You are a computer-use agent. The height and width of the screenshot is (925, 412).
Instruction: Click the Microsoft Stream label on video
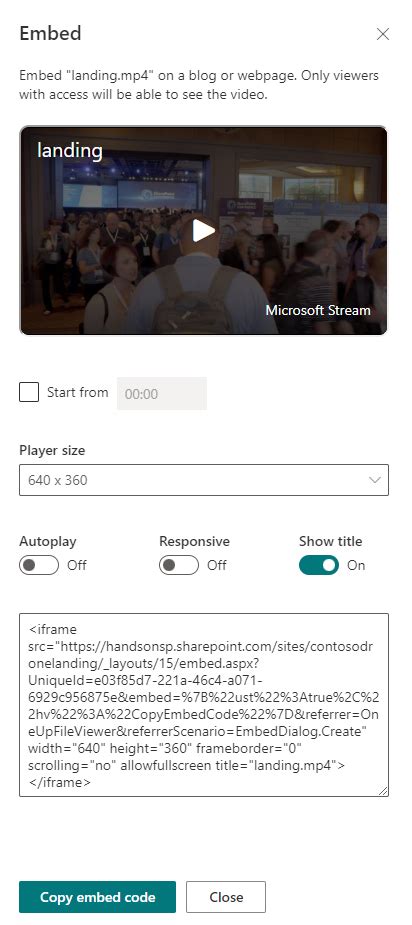click(x=318, y=310)
